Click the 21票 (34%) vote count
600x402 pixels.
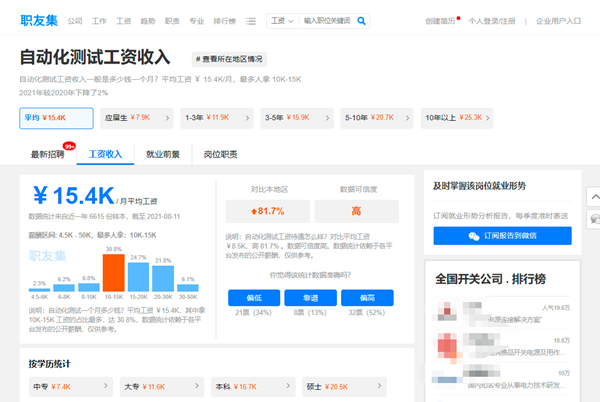[253, 312]
